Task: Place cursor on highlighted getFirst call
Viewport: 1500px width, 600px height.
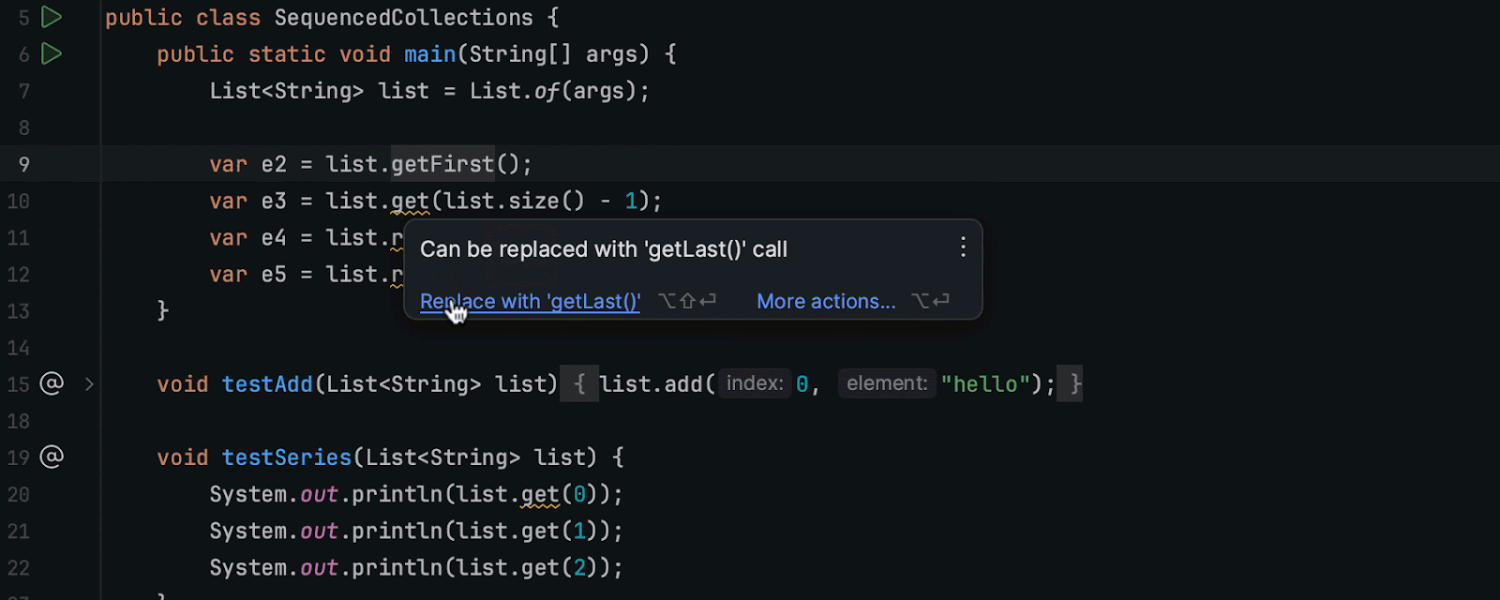Action: pos(442,164)
